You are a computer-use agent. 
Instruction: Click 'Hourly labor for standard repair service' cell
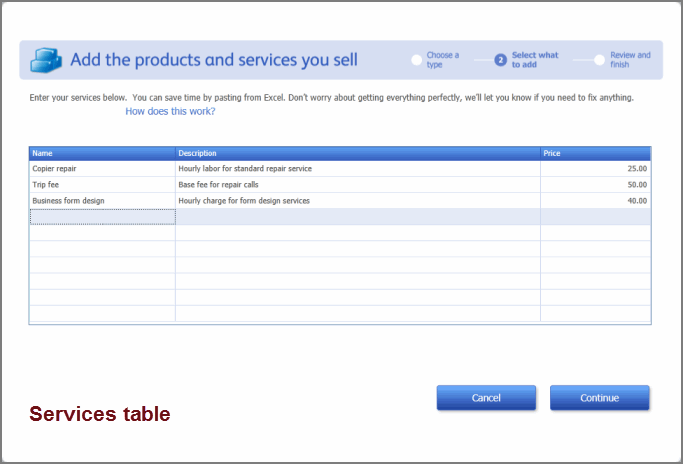[358, 169]
